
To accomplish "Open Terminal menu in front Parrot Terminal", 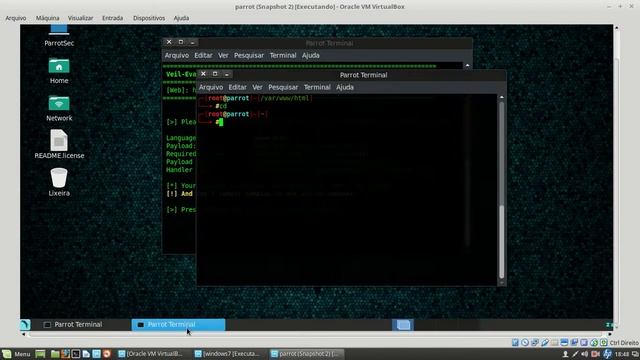I will pos(317,87).
